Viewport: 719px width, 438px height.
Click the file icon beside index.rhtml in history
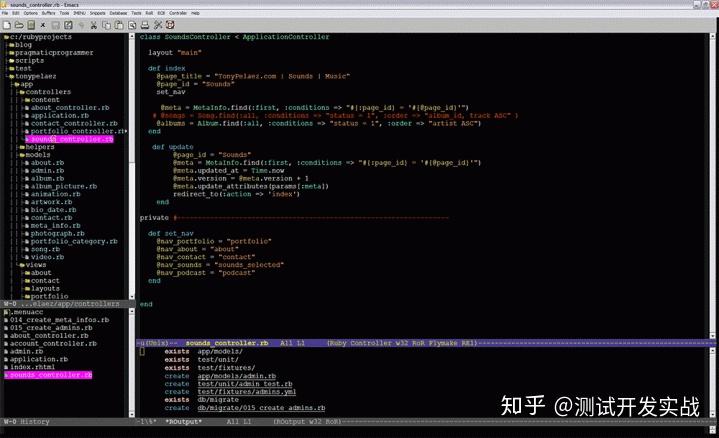coord(6,367)
